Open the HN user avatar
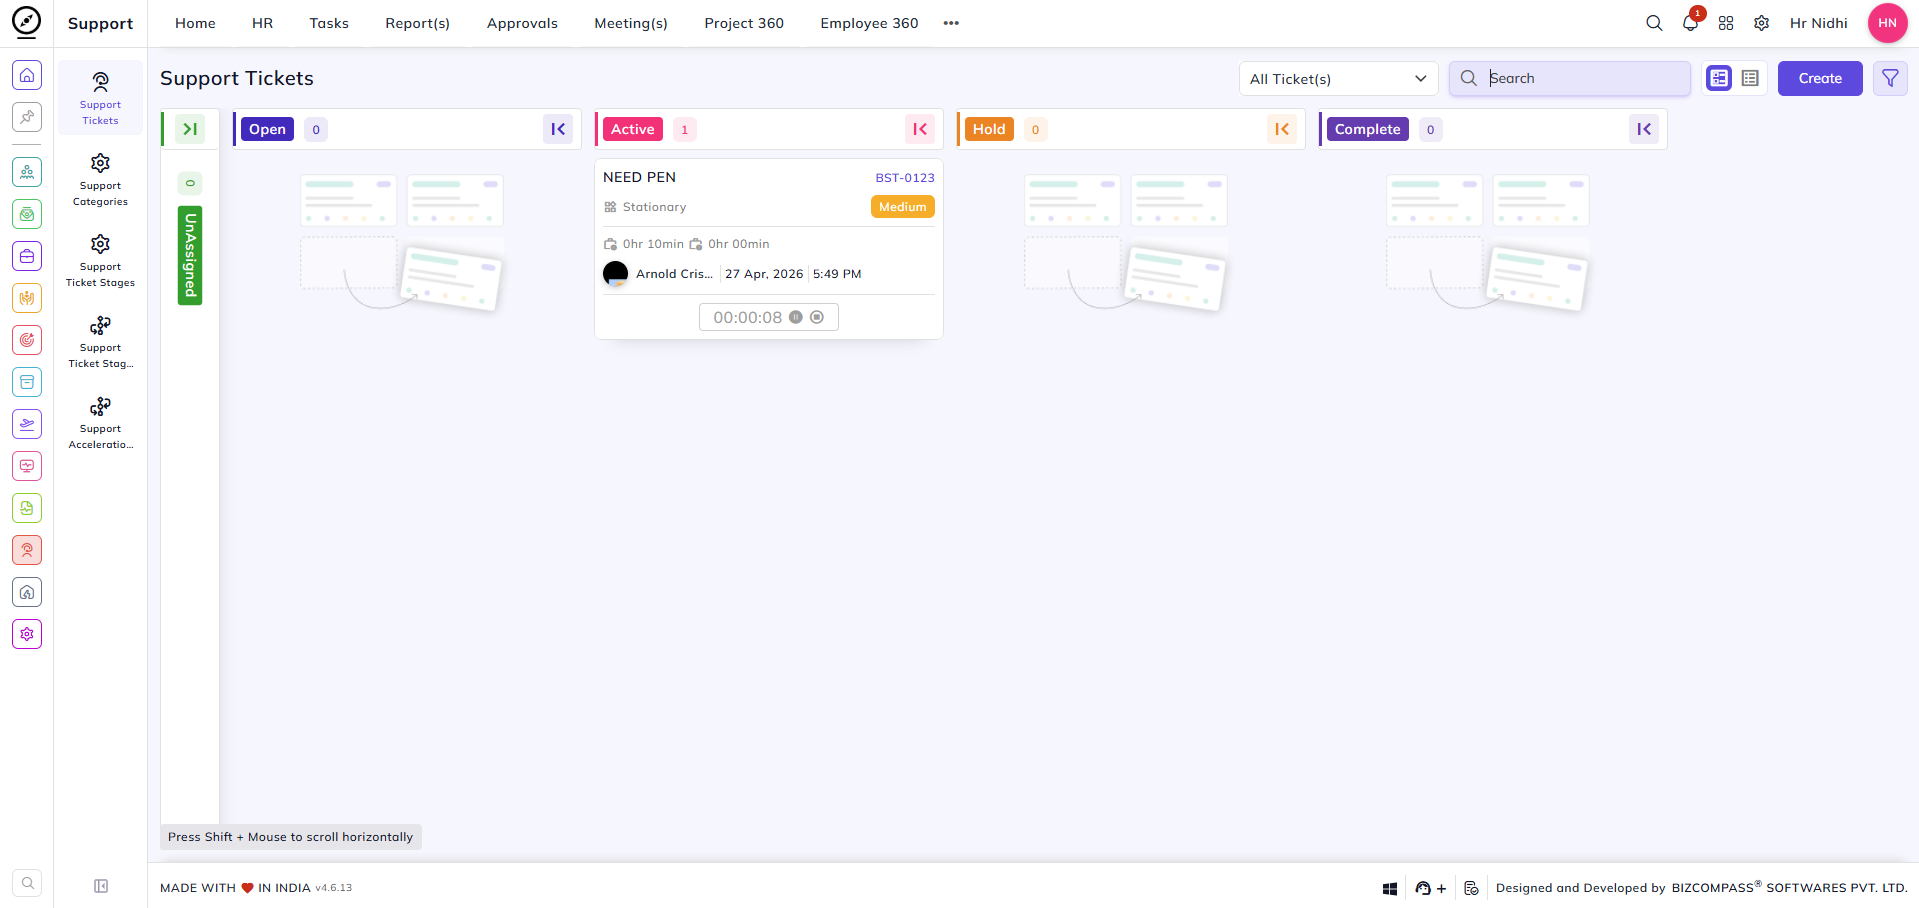This screenshot has width=1919, height=908. [1887, 23]
